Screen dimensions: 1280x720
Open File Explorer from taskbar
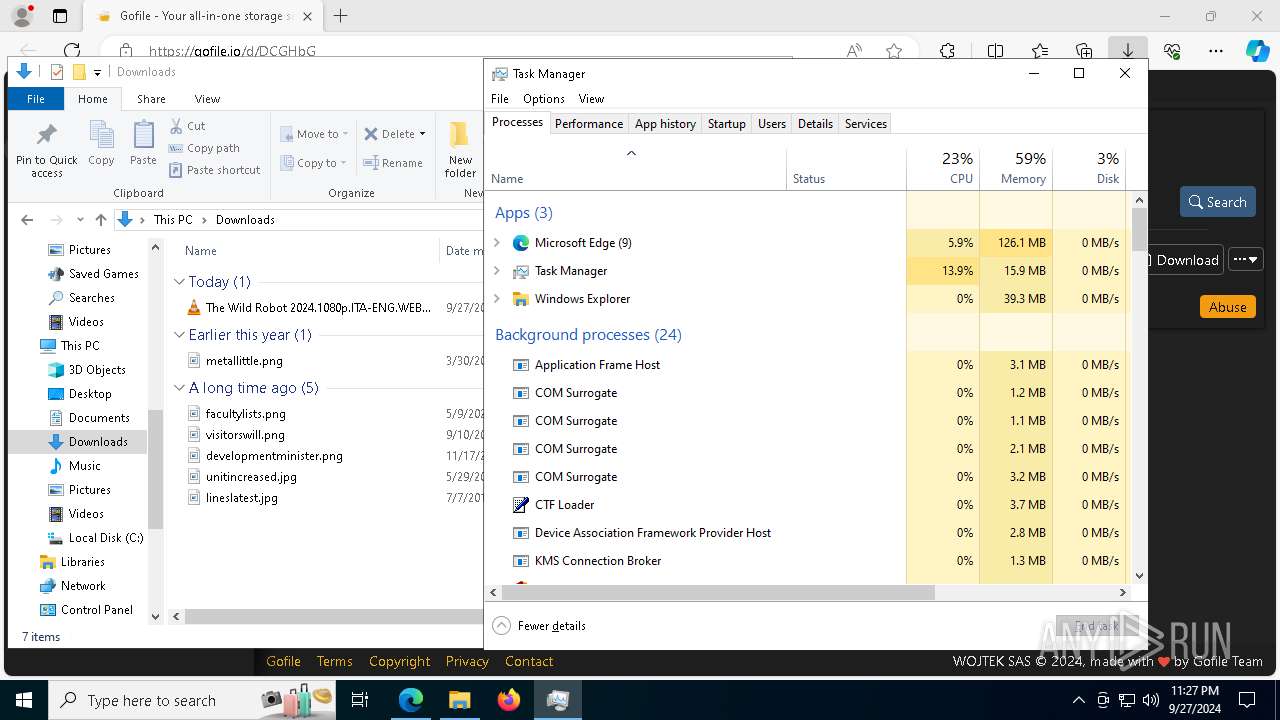[x=459, y=700]
